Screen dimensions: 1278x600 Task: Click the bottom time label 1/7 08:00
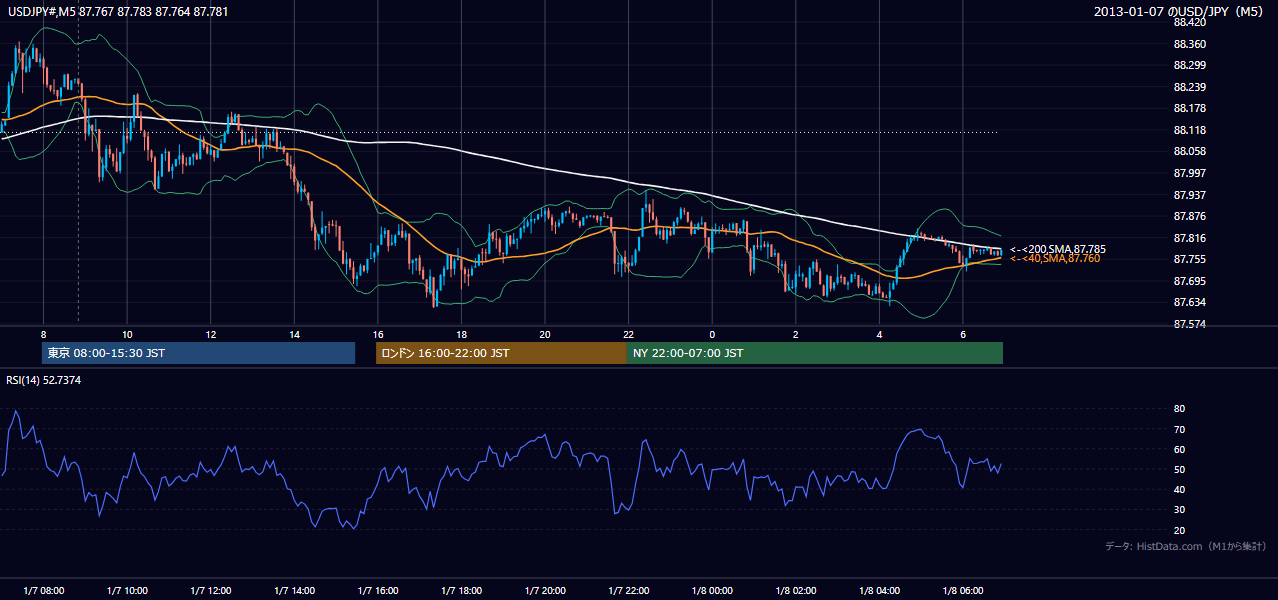pos(43,590)
